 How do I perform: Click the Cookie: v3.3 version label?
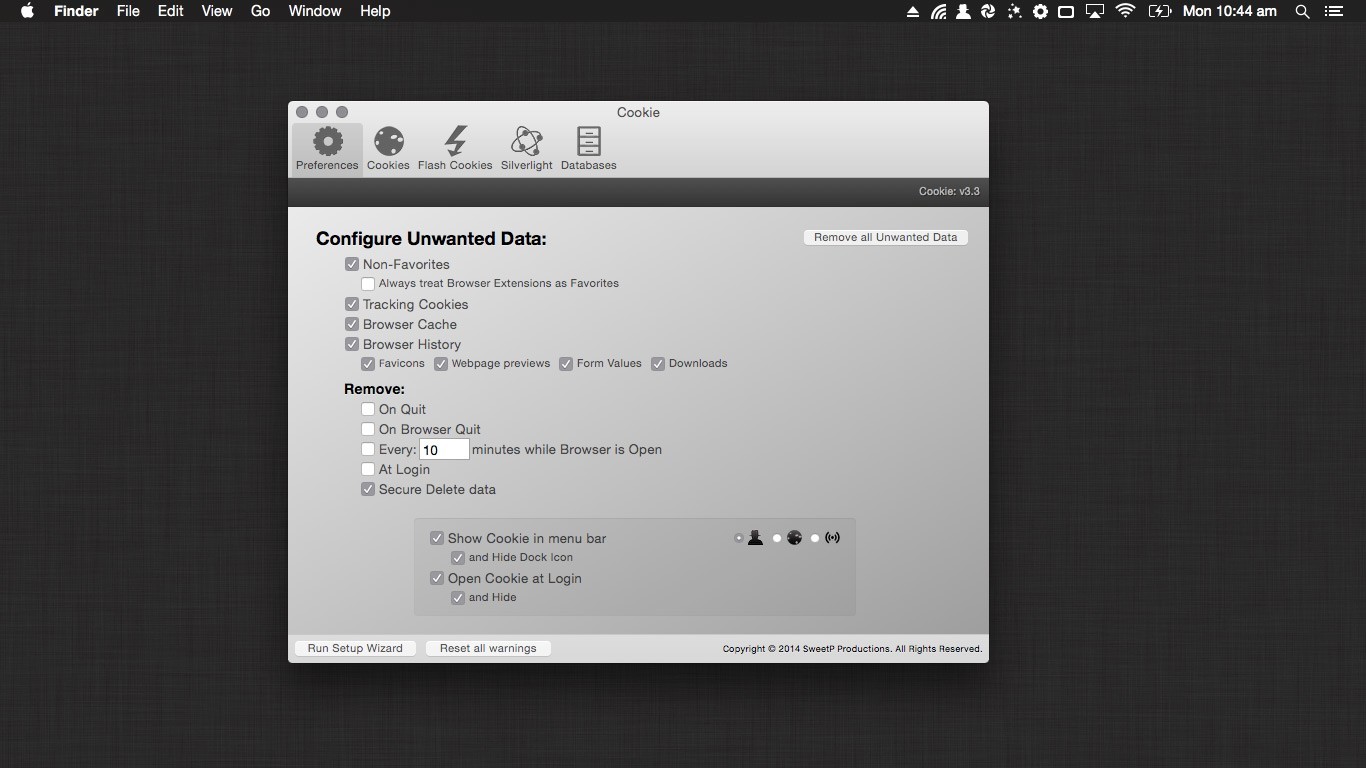949,191
